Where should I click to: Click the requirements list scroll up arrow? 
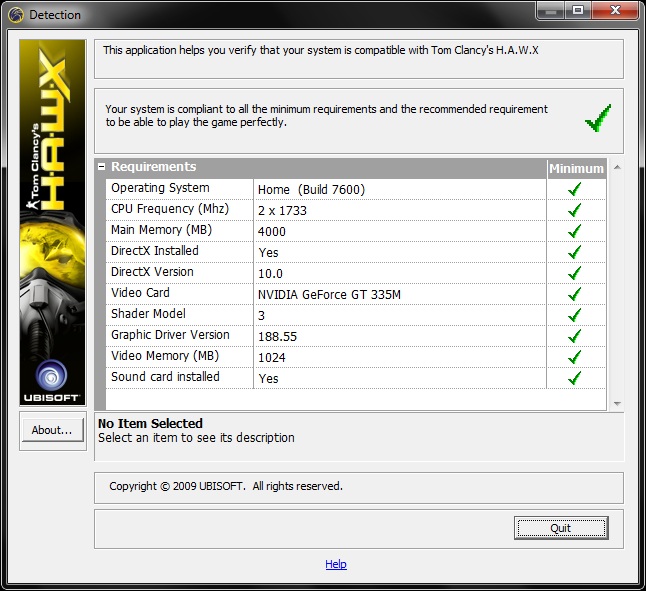617,167
